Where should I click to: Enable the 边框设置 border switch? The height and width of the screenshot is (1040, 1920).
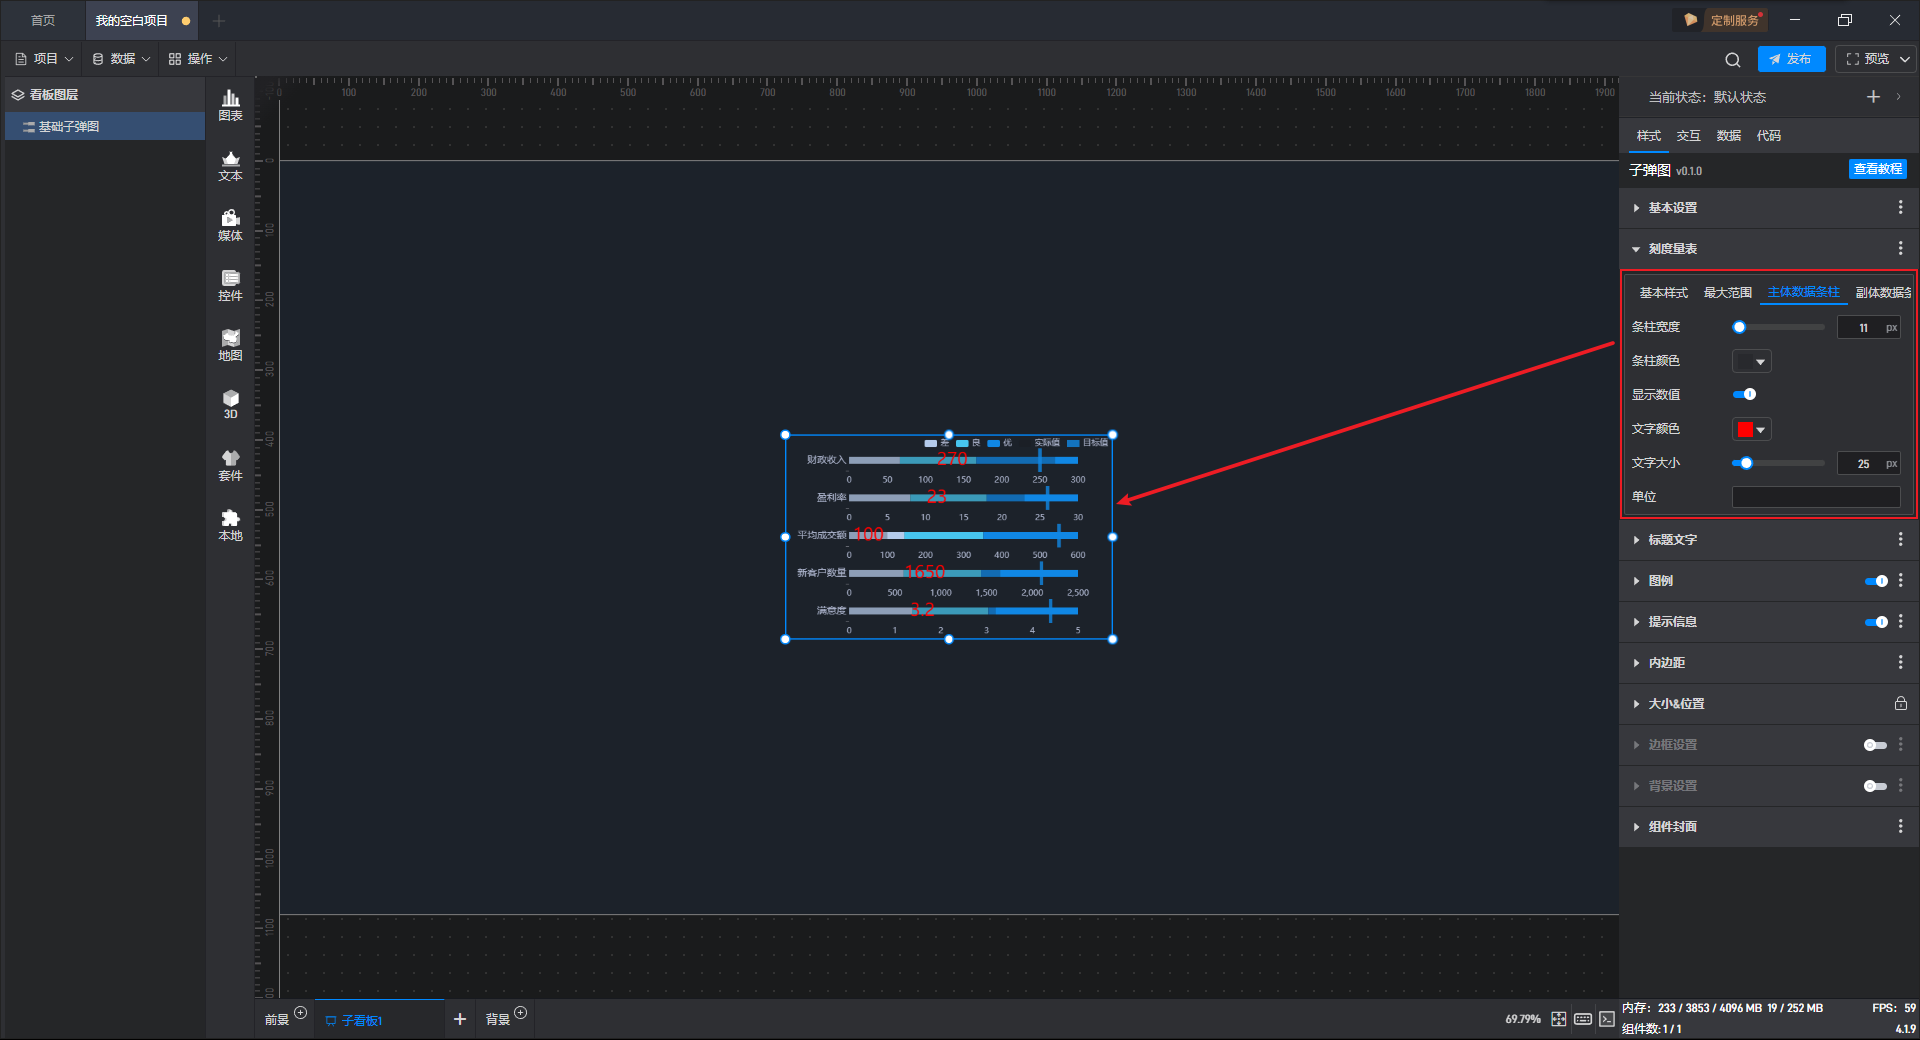pos(1876,745)
